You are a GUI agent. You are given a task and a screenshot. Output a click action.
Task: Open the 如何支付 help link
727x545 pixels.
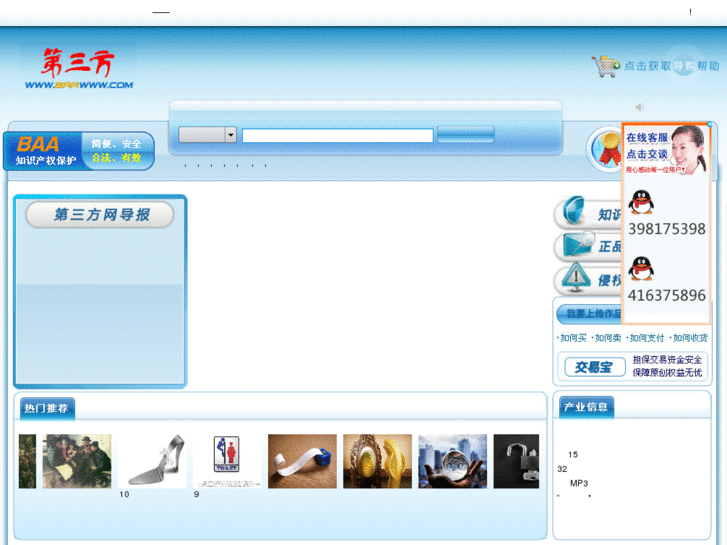(646, 338)
